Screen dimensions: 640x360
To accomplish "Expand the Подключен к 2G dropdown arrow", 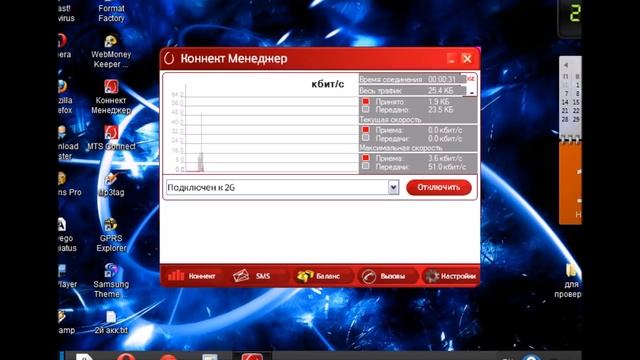I will (393, 187).
